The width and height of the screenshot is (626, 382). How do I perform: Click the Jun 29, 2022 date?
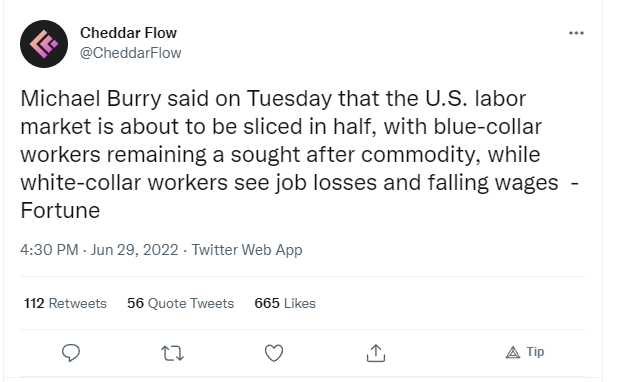135,250
